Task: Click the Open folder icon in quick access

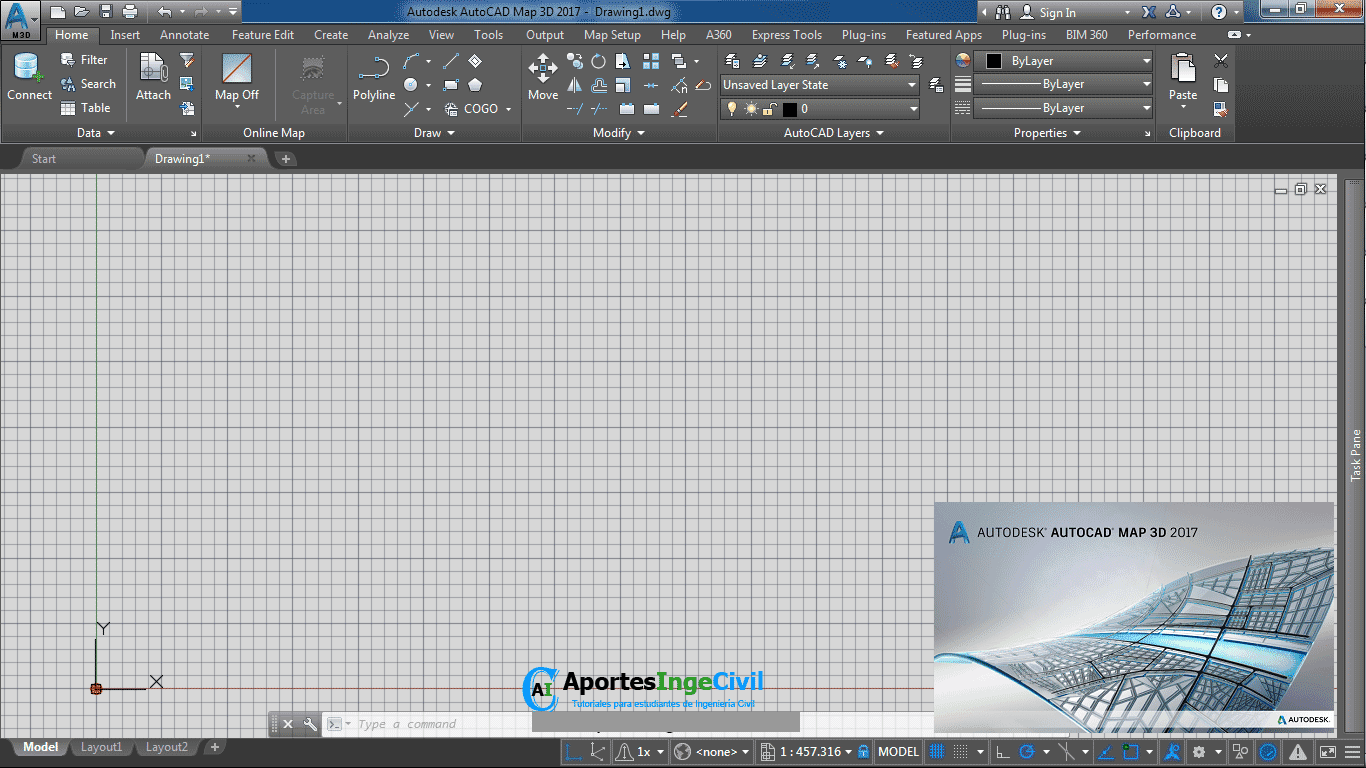Action: click(x=81, y=12)
